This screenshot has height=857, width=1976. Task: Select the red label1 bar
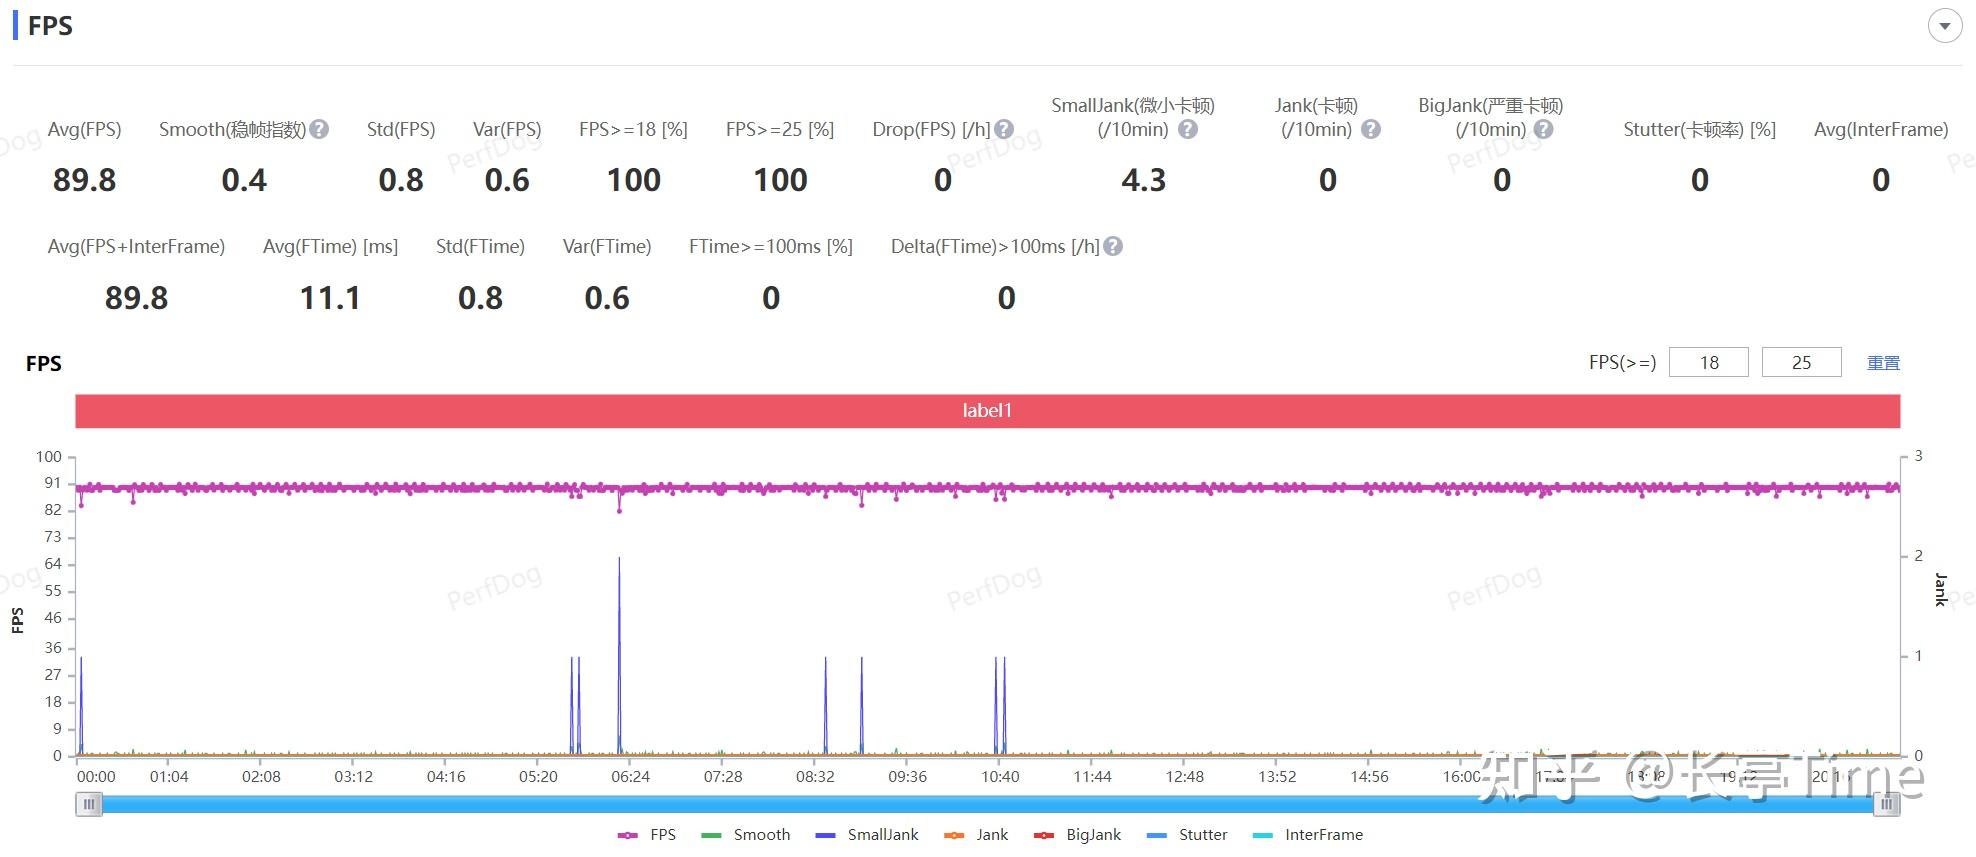click(987, 411)
